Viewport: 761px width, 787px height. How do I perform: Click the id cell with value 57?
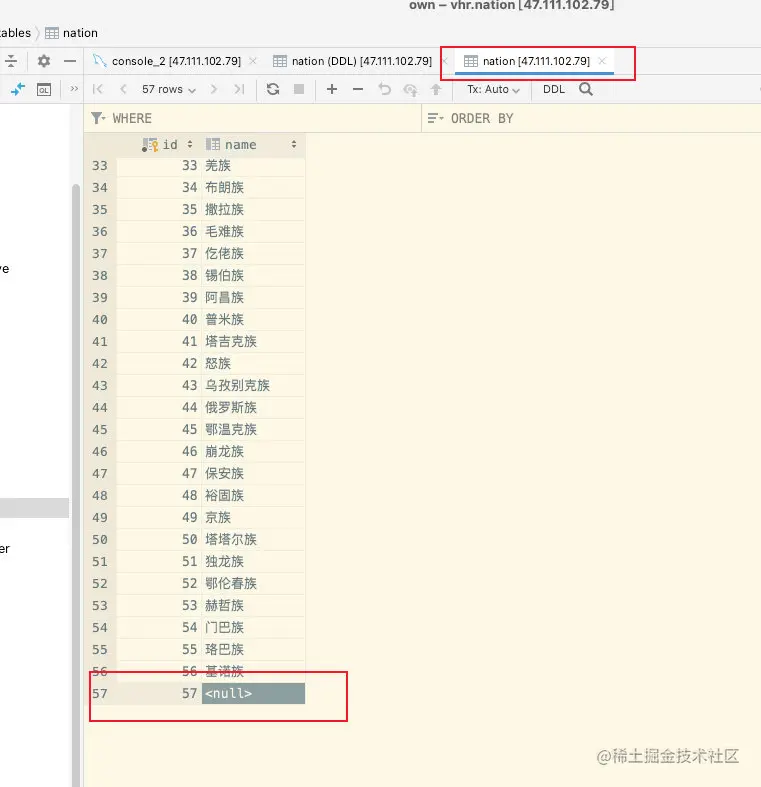tap(159, 693)
